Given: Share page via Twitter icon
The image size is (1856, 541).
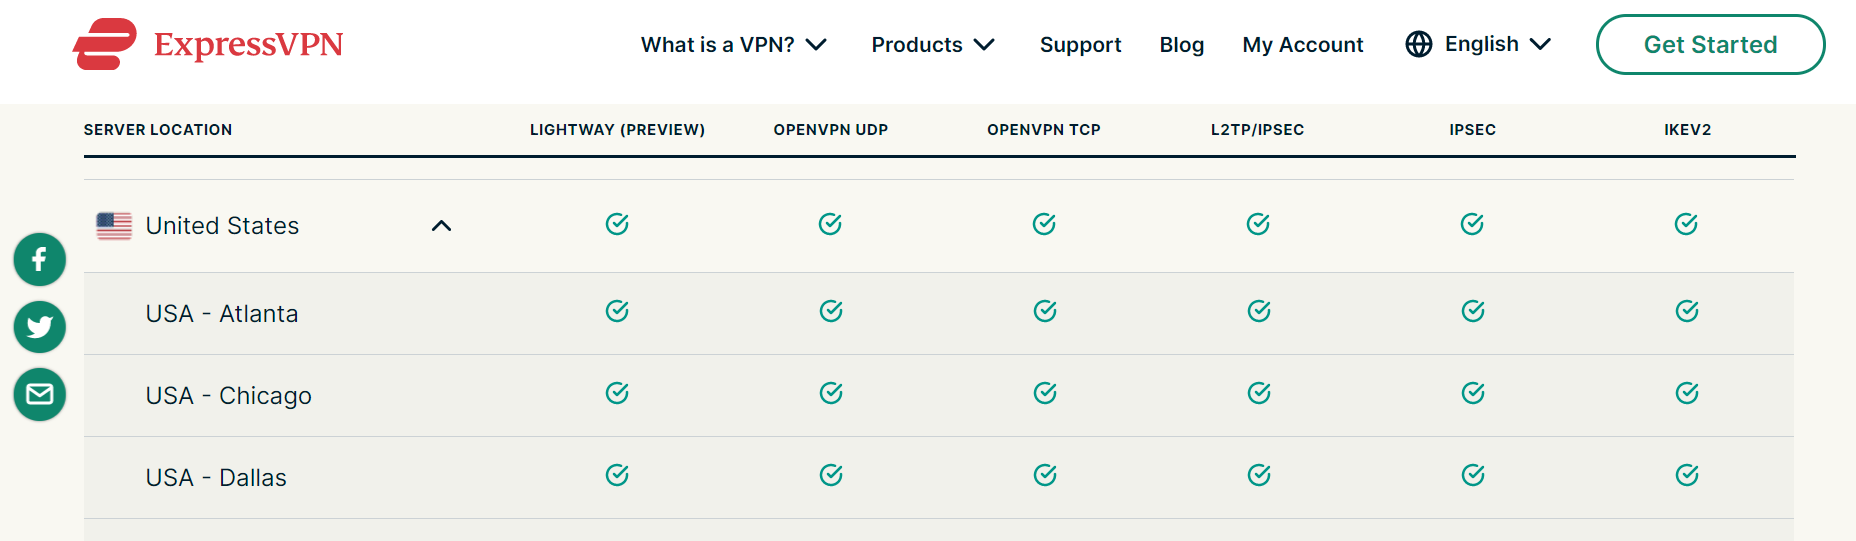Looking at the screenshot, I should [x=40, y=327].
